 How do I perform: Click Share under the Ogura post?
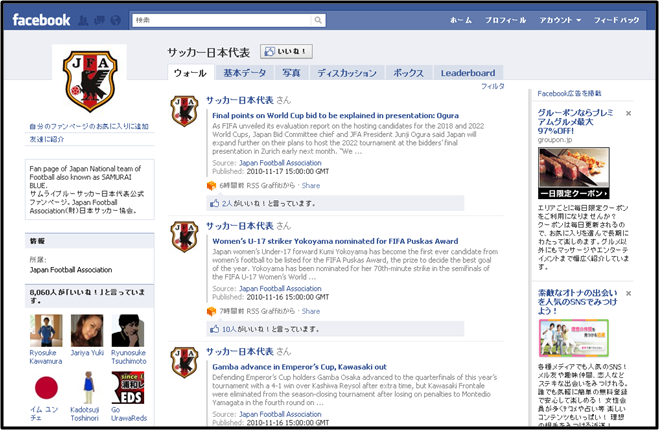[x=311, y=186]
